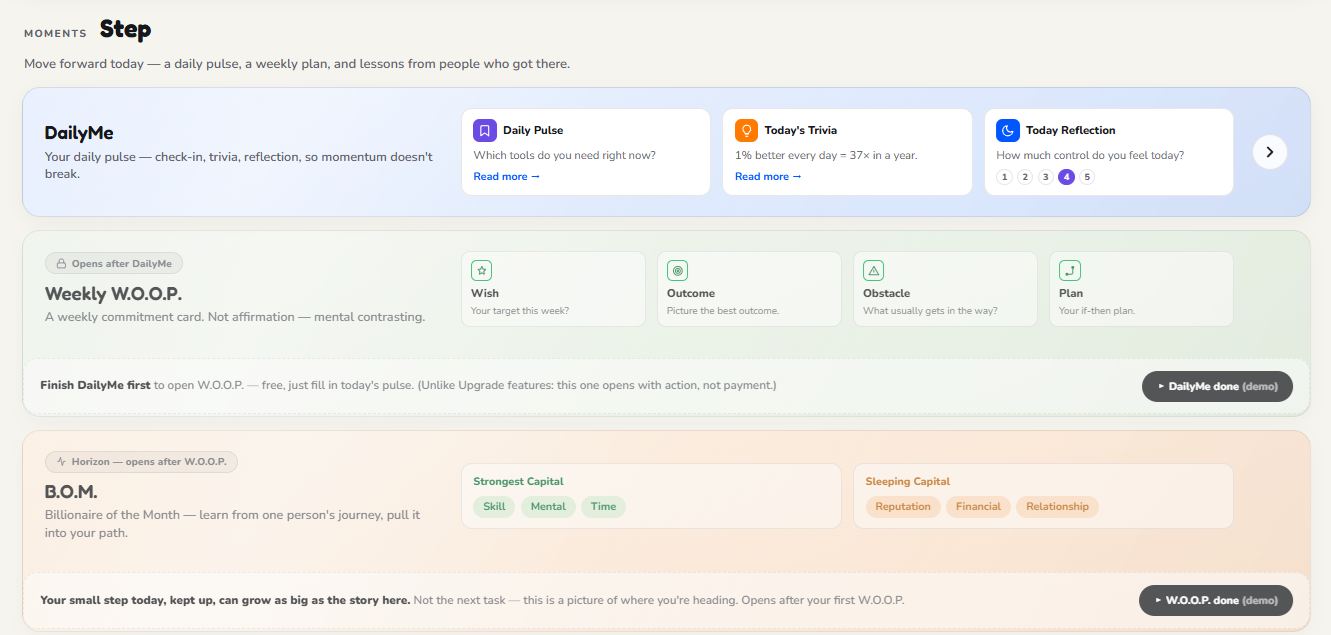The width and height of the screenshot is (1331, 635).
Task: Select the Mental capital chip
Action: [x=548, y=507]
